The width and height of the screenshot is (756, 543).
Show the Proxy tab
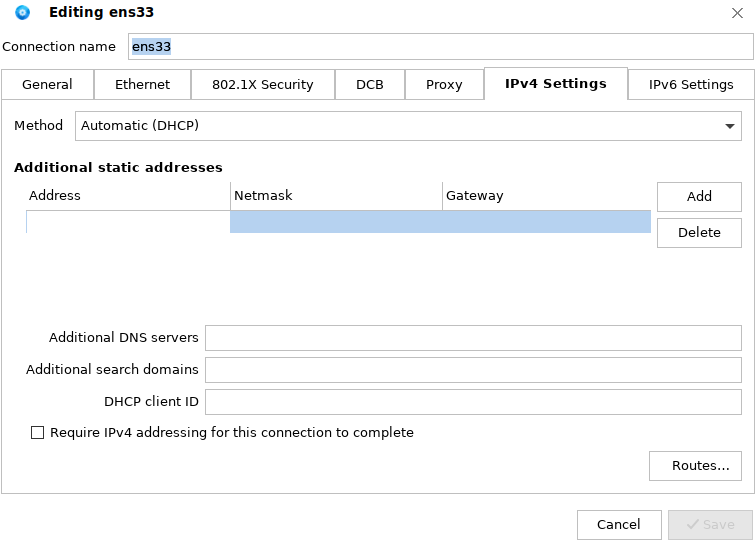pyautogui.click(x=444, y=85)
